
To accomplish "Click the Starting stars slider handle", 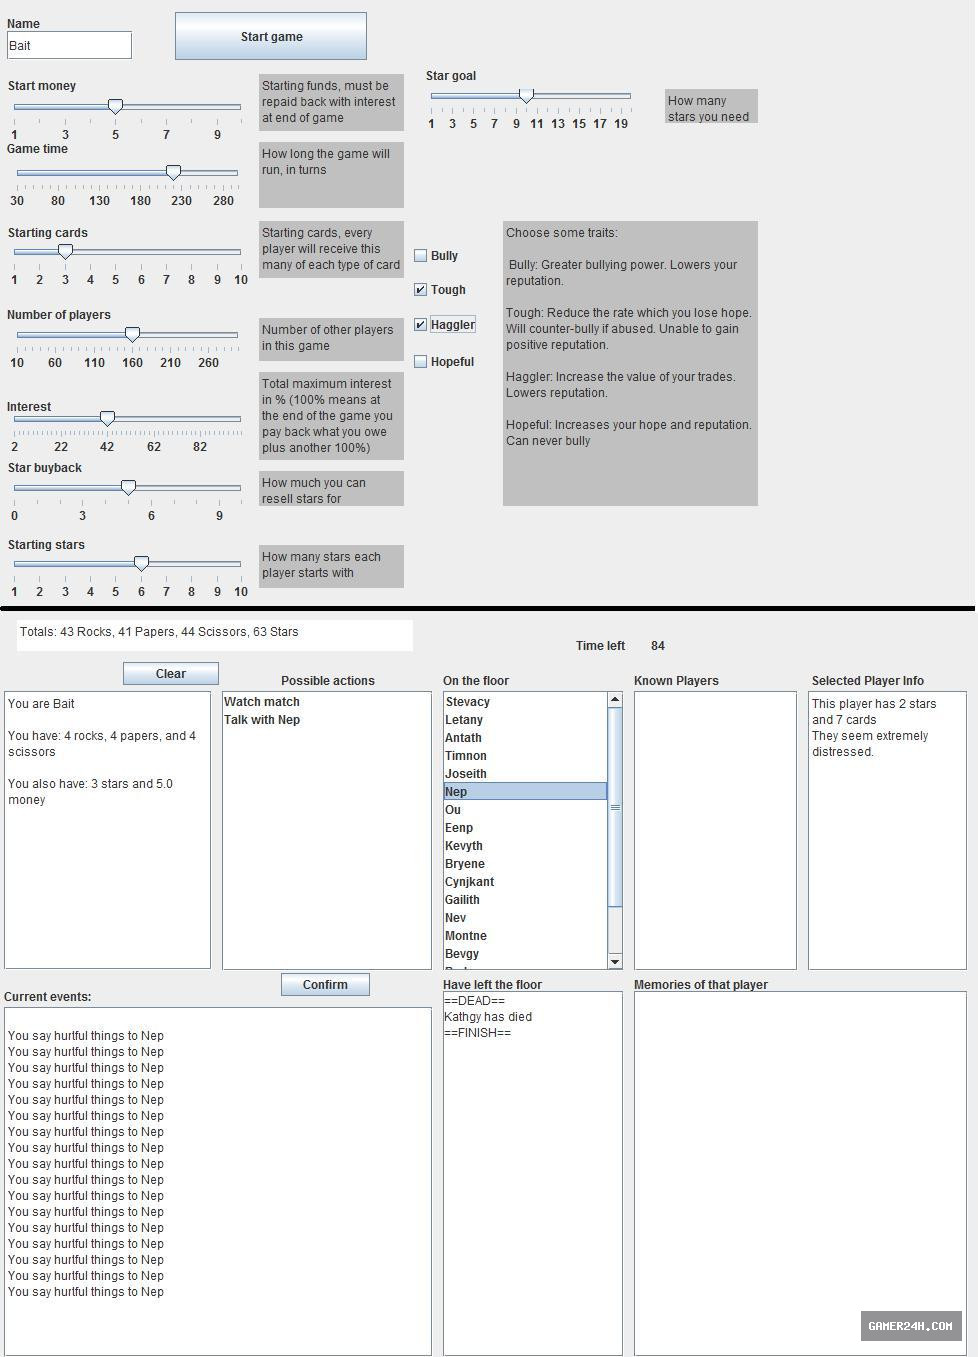I will coord(141,564).
